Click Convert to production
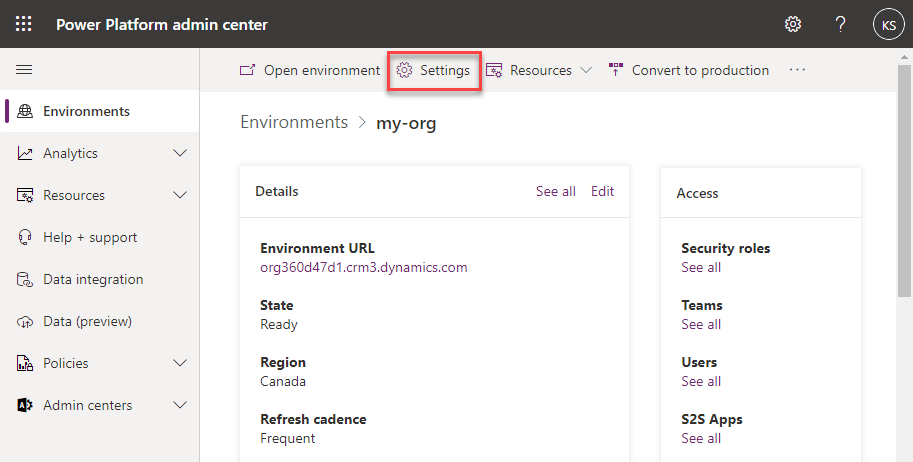Viewport: 913px width, 462px height. pyautogui.click(x=689, y=70)
